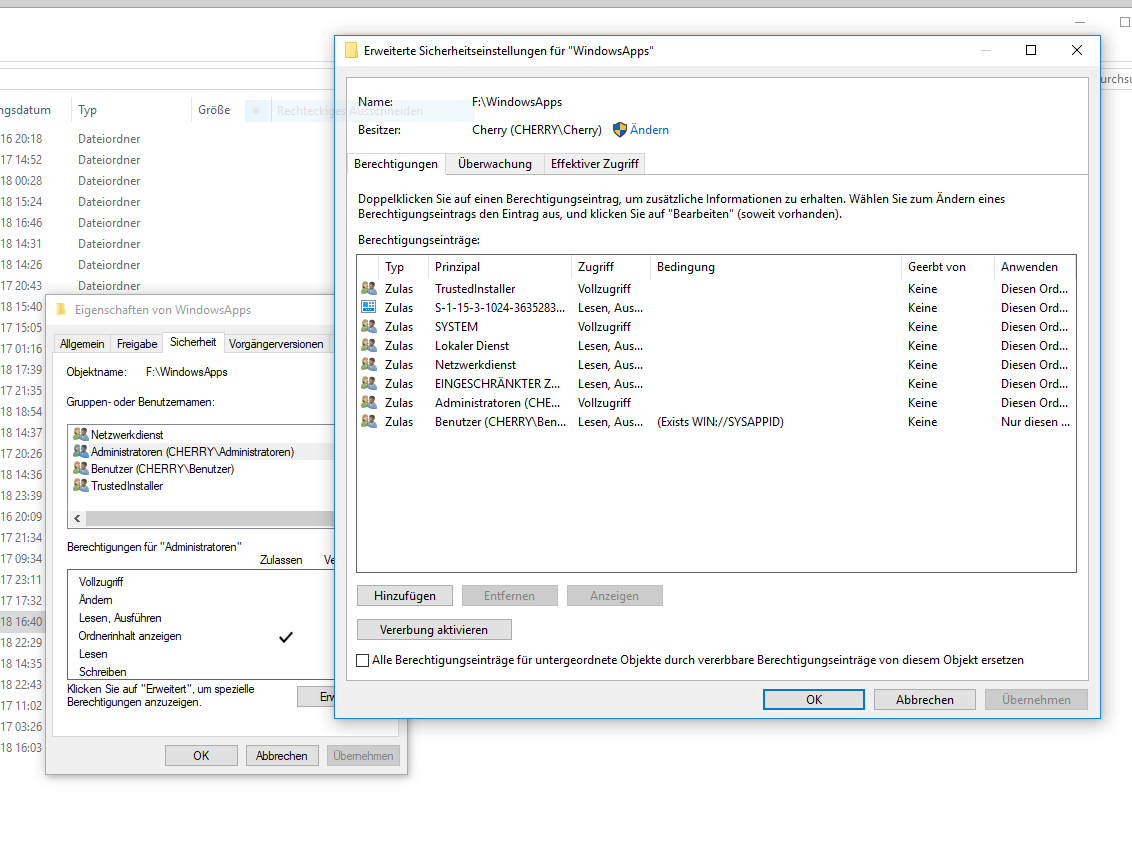Click Administratoren group icon in Eigenschaften window
This screenshot has width=1132, height=850.
(x=81, y=451)
